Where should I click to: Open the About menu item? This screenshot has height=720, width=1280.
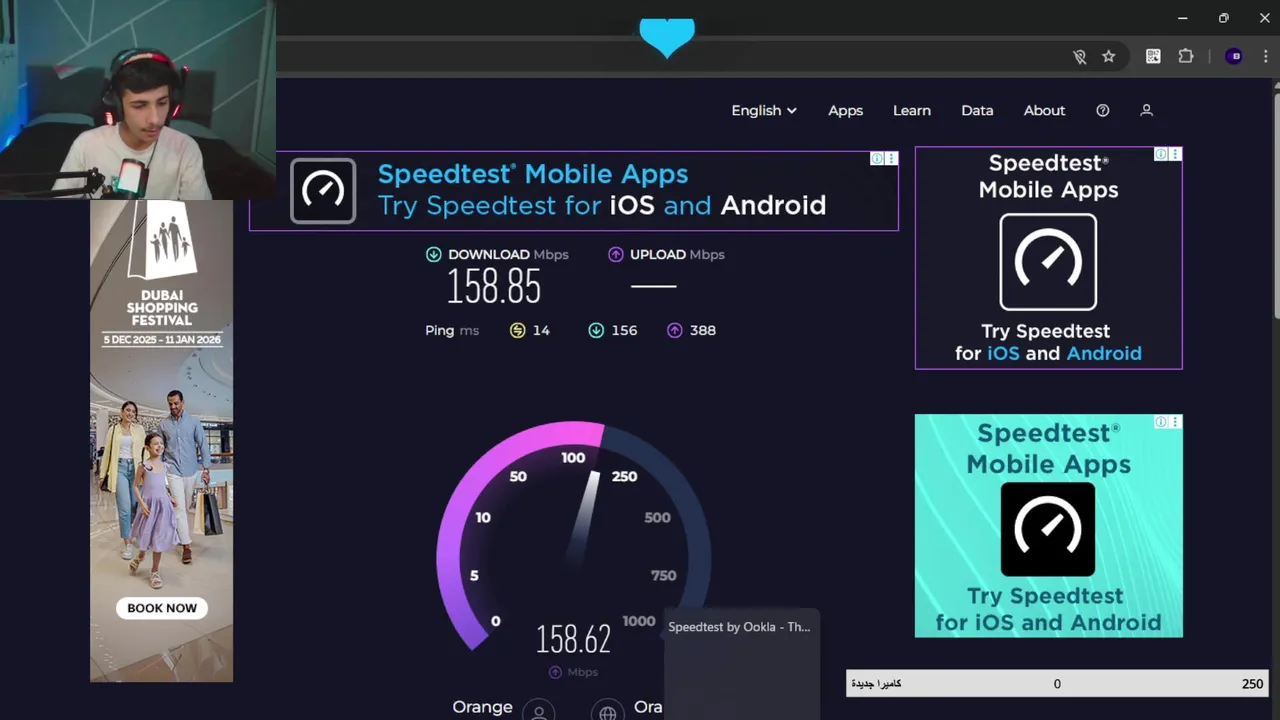(x=1044, y=111)
